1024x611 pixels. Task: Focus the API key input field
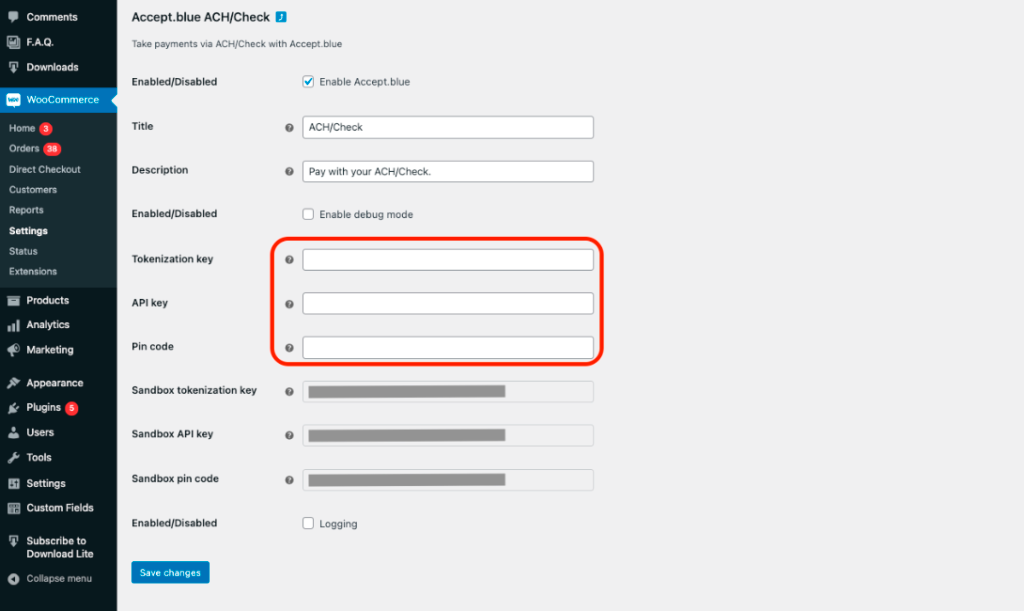click(x=448, y=304)
